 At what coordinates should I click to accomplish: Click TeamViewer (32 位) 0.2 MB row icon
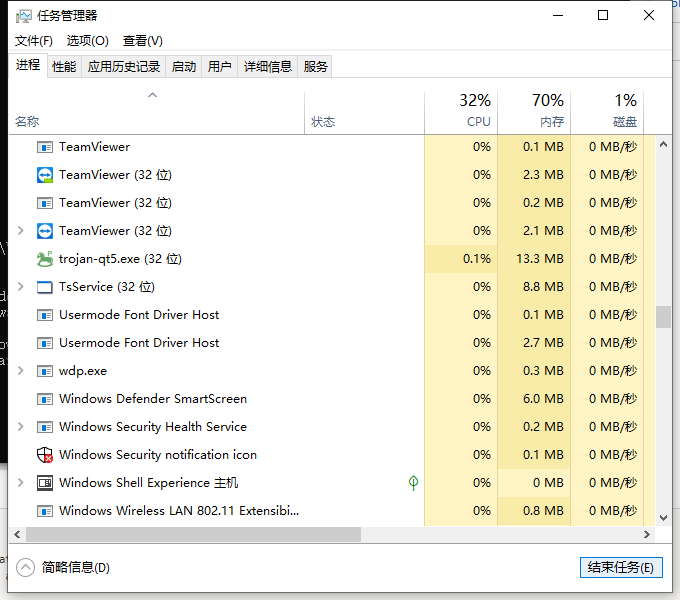coord(45,203)
